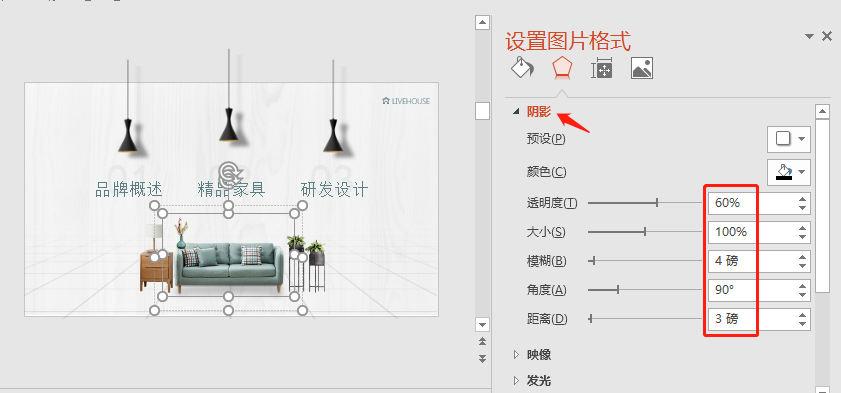Click the 精品家具 text on slide
Screen dimensions: 841x393
pyautogui.click(x=232, y=190)
